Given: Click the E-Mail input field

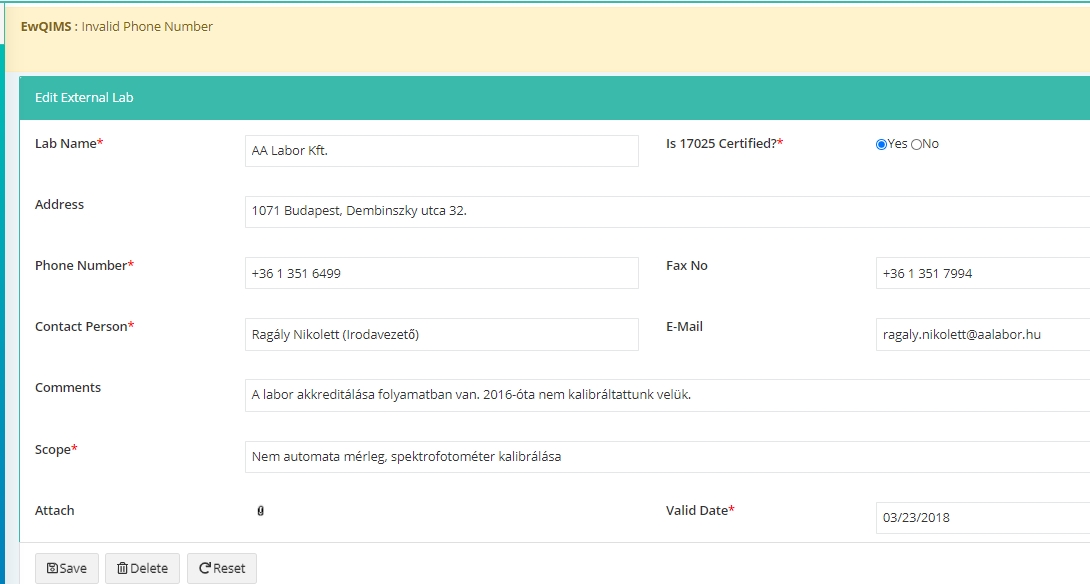Looking at the screenshot, I should pyautogui.click(x=983, y=334).
